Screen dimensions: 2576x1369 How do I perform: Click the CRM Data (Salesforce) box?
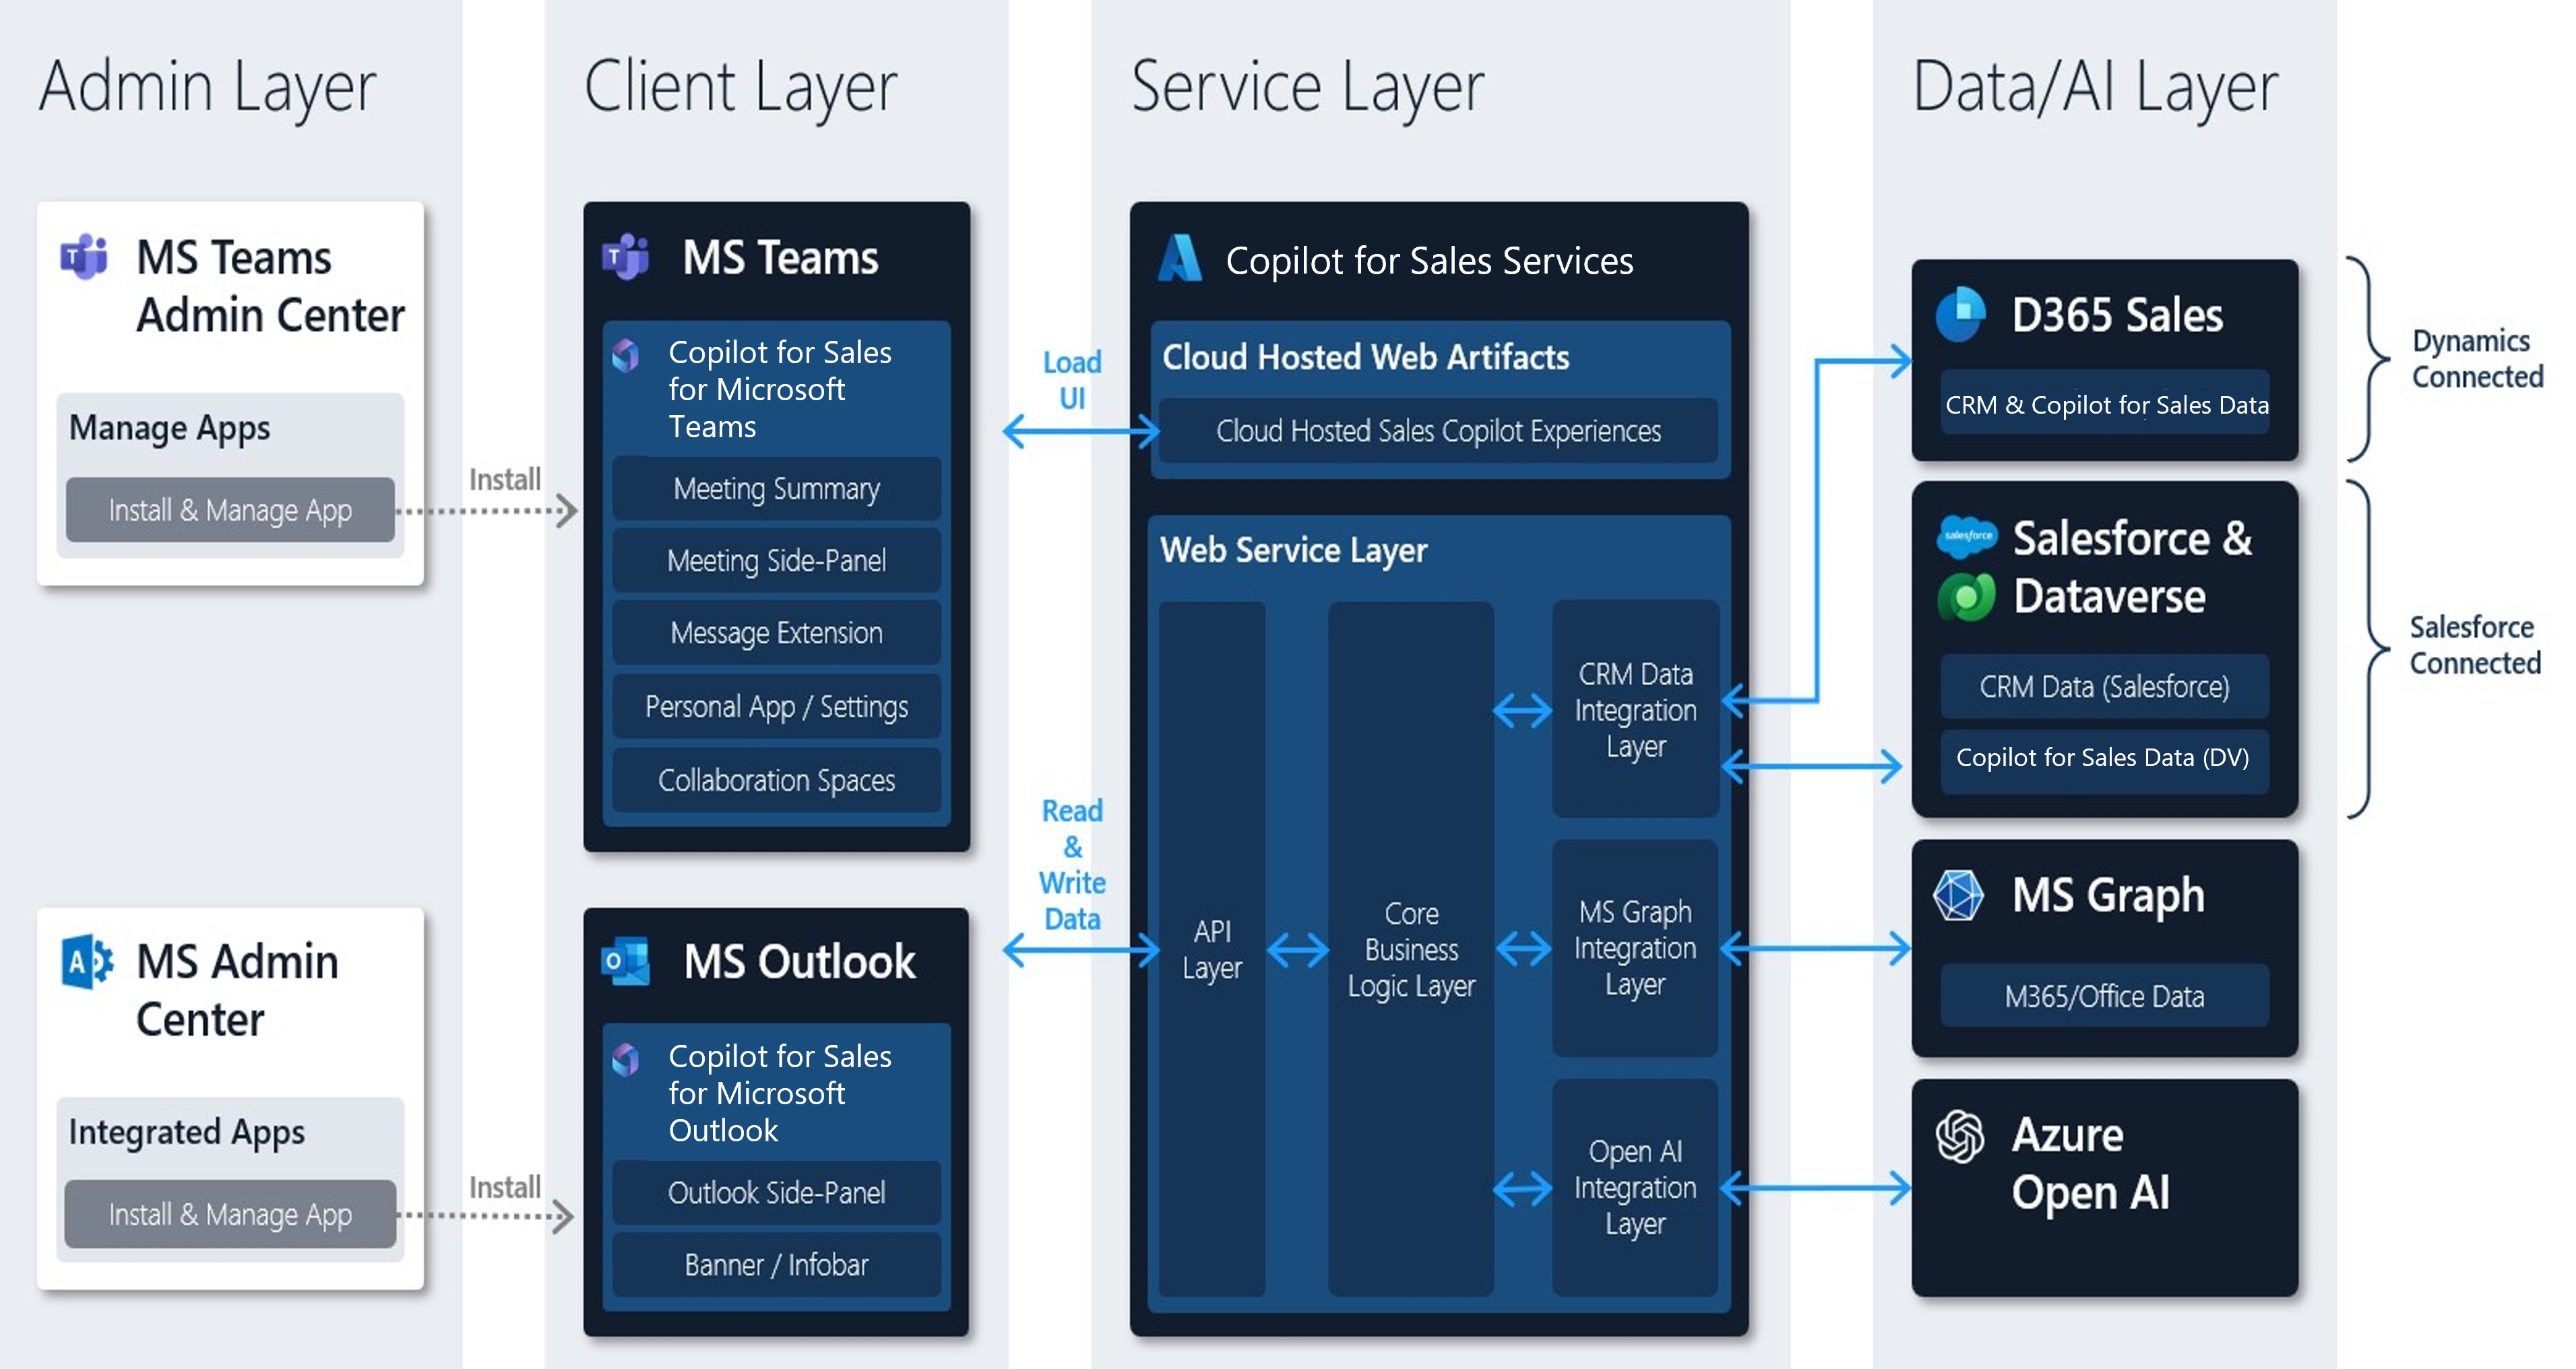pos(2105,686)
